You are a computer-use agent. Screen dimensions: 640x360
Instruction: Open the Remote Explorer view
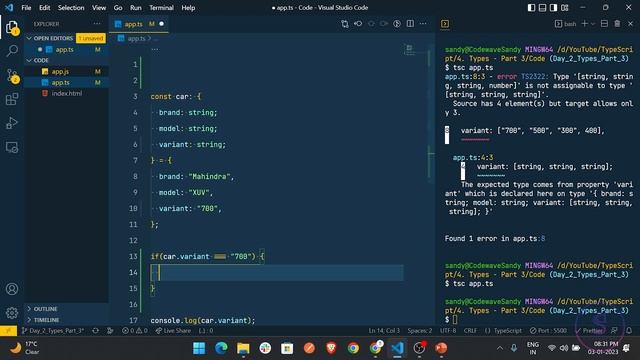12,147
